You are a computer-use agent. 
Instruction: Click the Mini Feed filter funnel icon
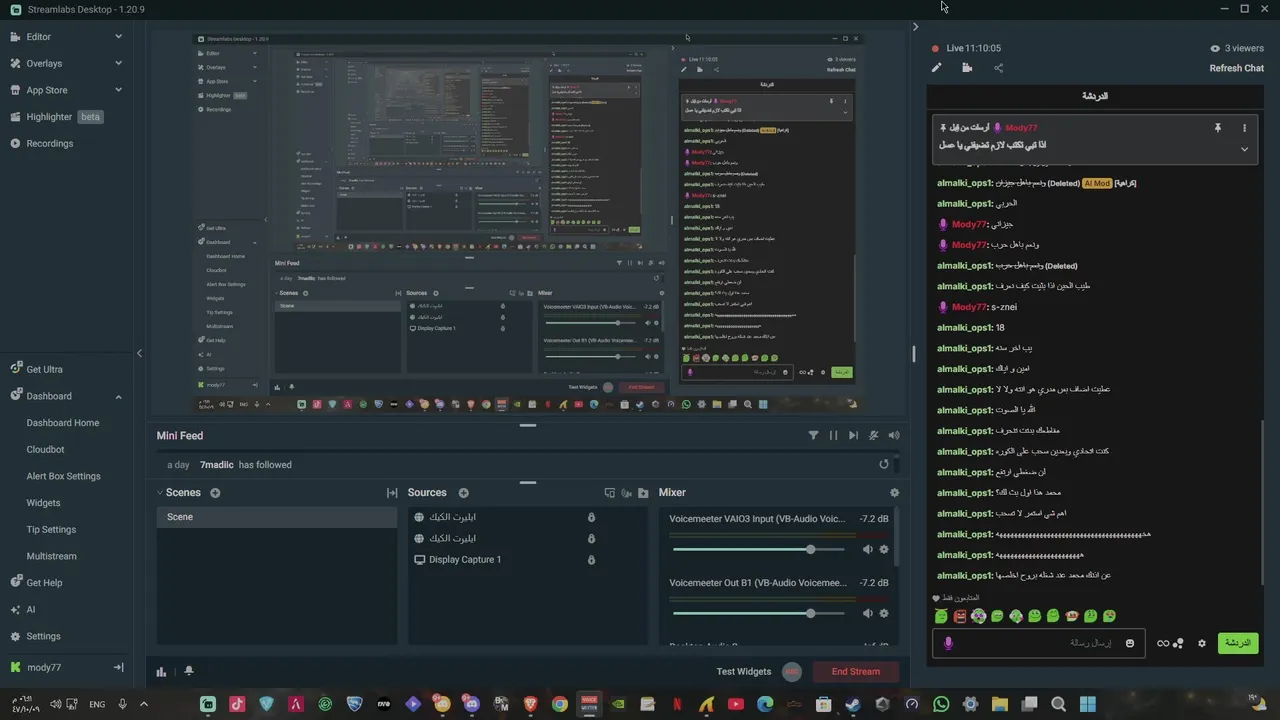tap(813, 435)
